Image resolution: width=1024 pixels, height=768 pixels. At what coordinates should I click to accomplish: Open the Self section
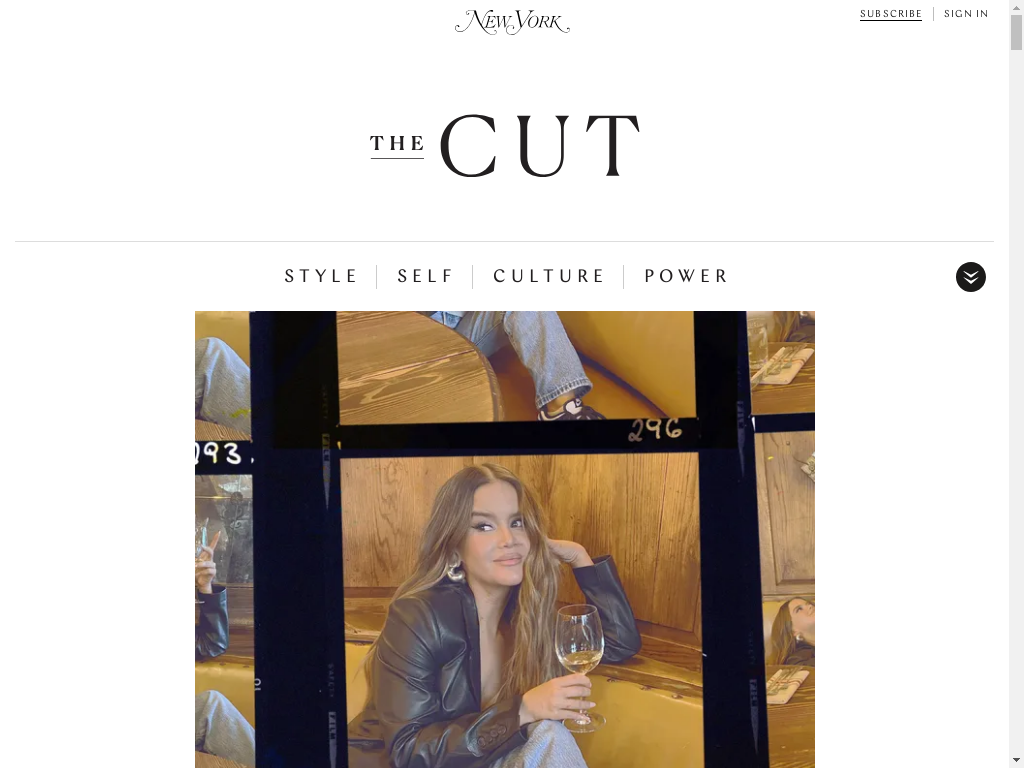pyautogui.click(x=425, y=276)
